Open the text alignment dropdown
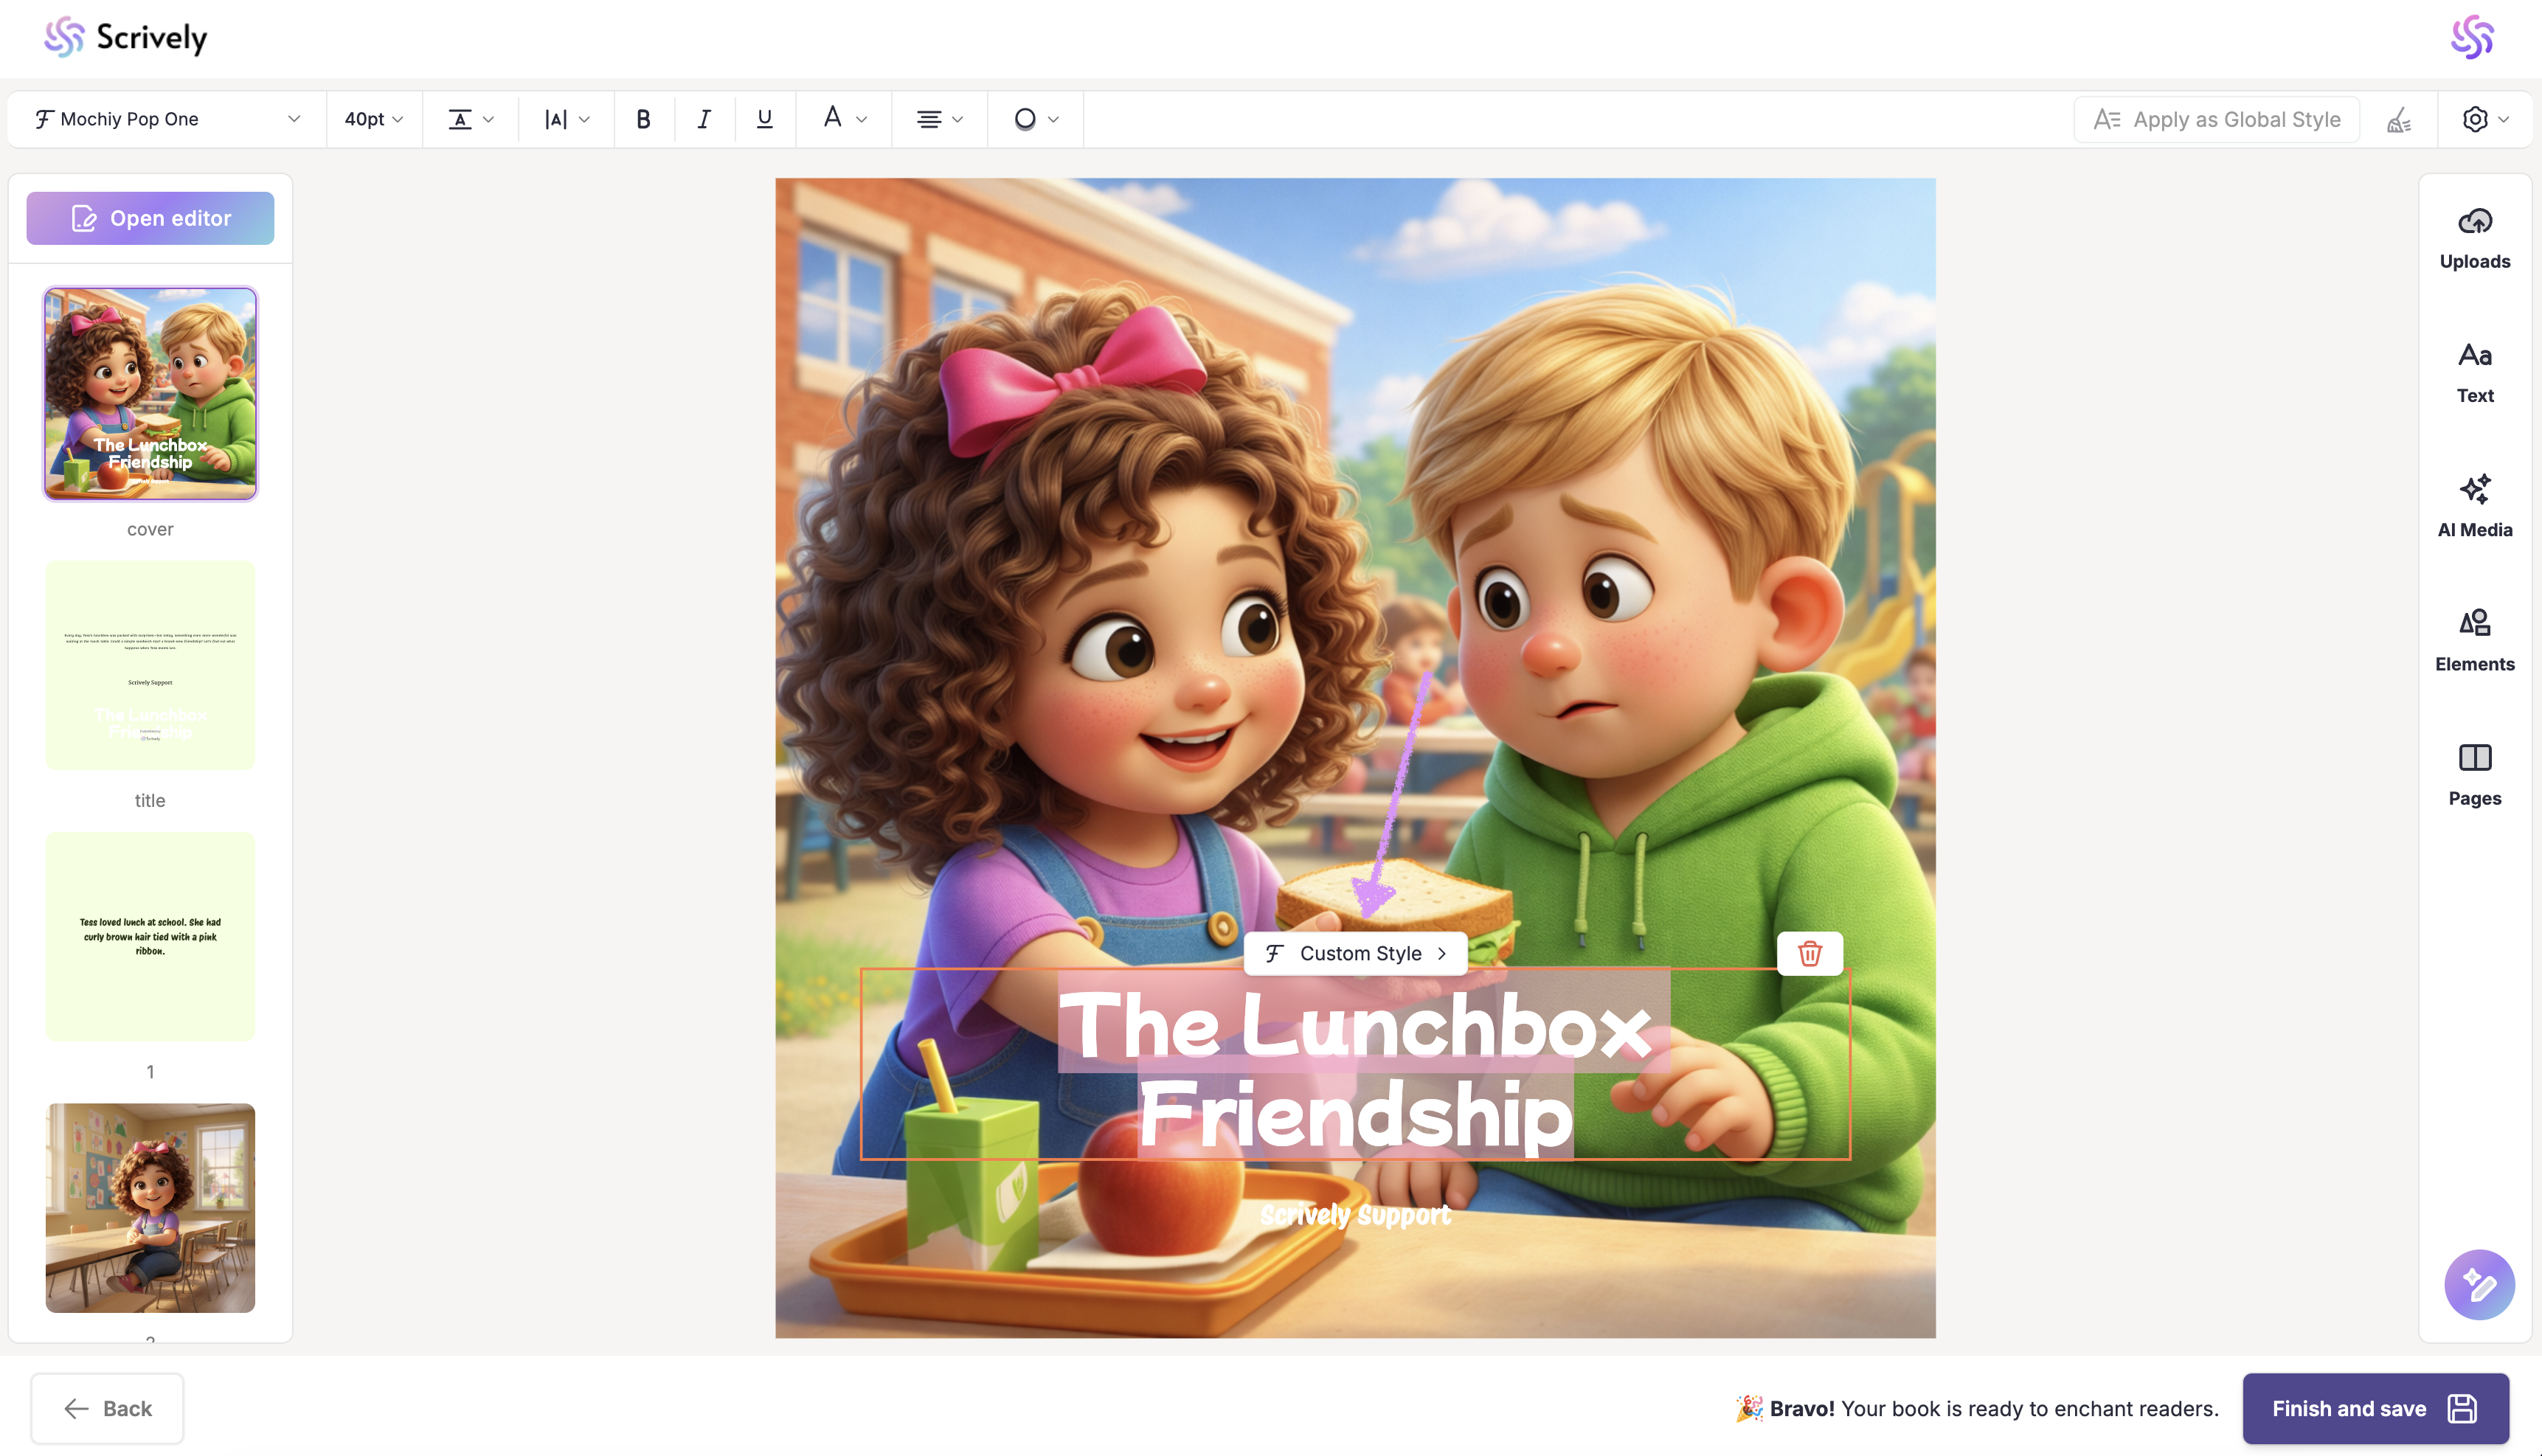This screenshot has width=2542, height=1456. point(939,119)
